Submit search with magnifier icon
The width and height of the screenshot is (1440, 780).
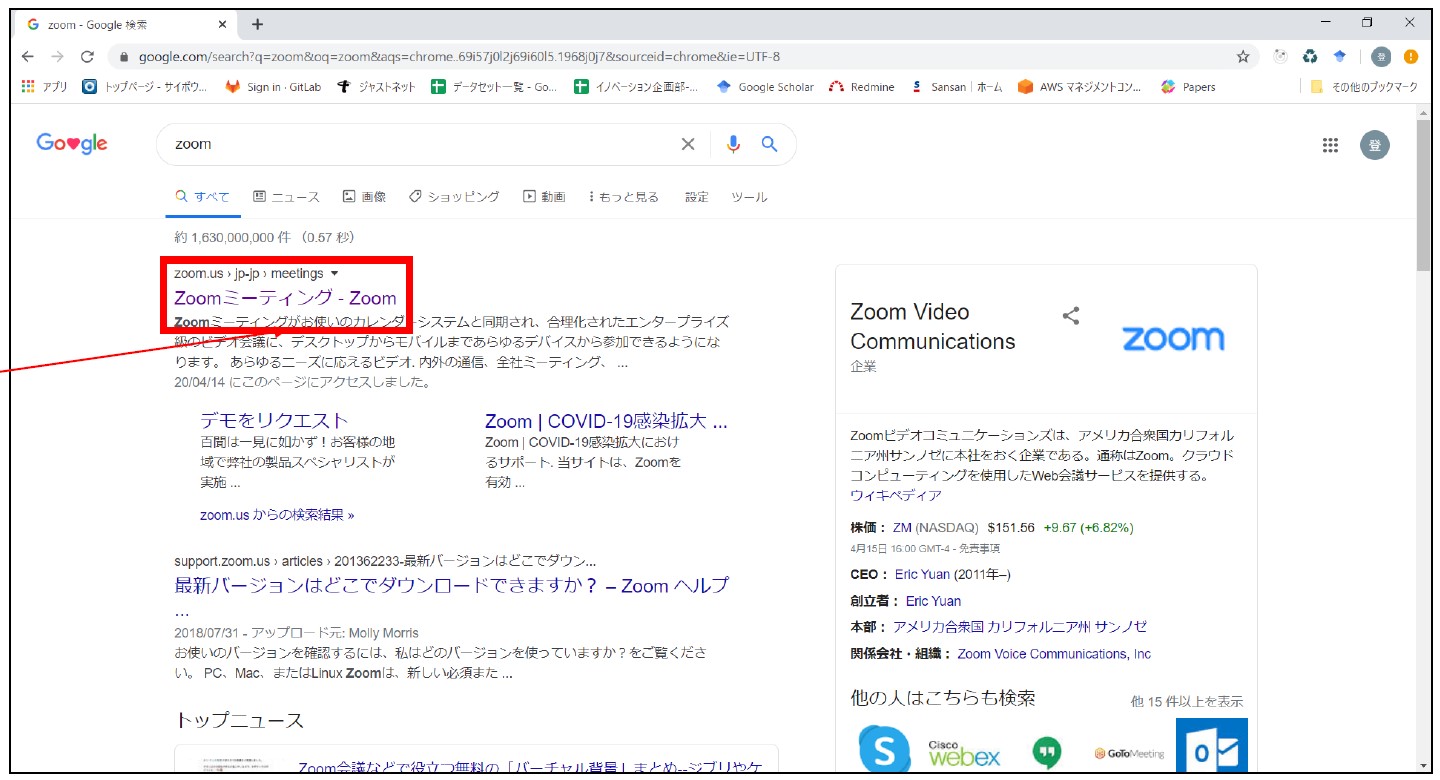coord(769,144)
